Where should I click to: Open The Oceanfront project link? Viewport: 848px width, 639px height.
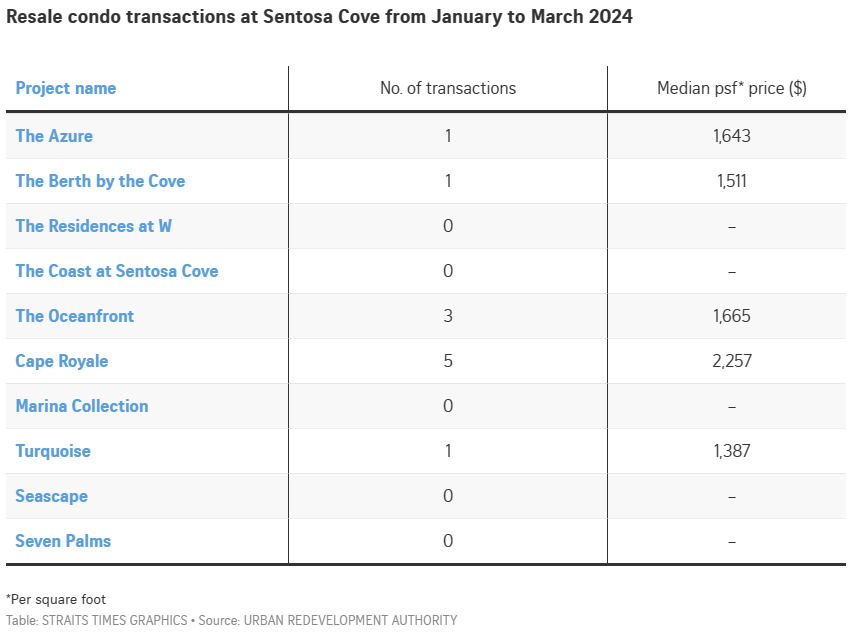(74, 316)
